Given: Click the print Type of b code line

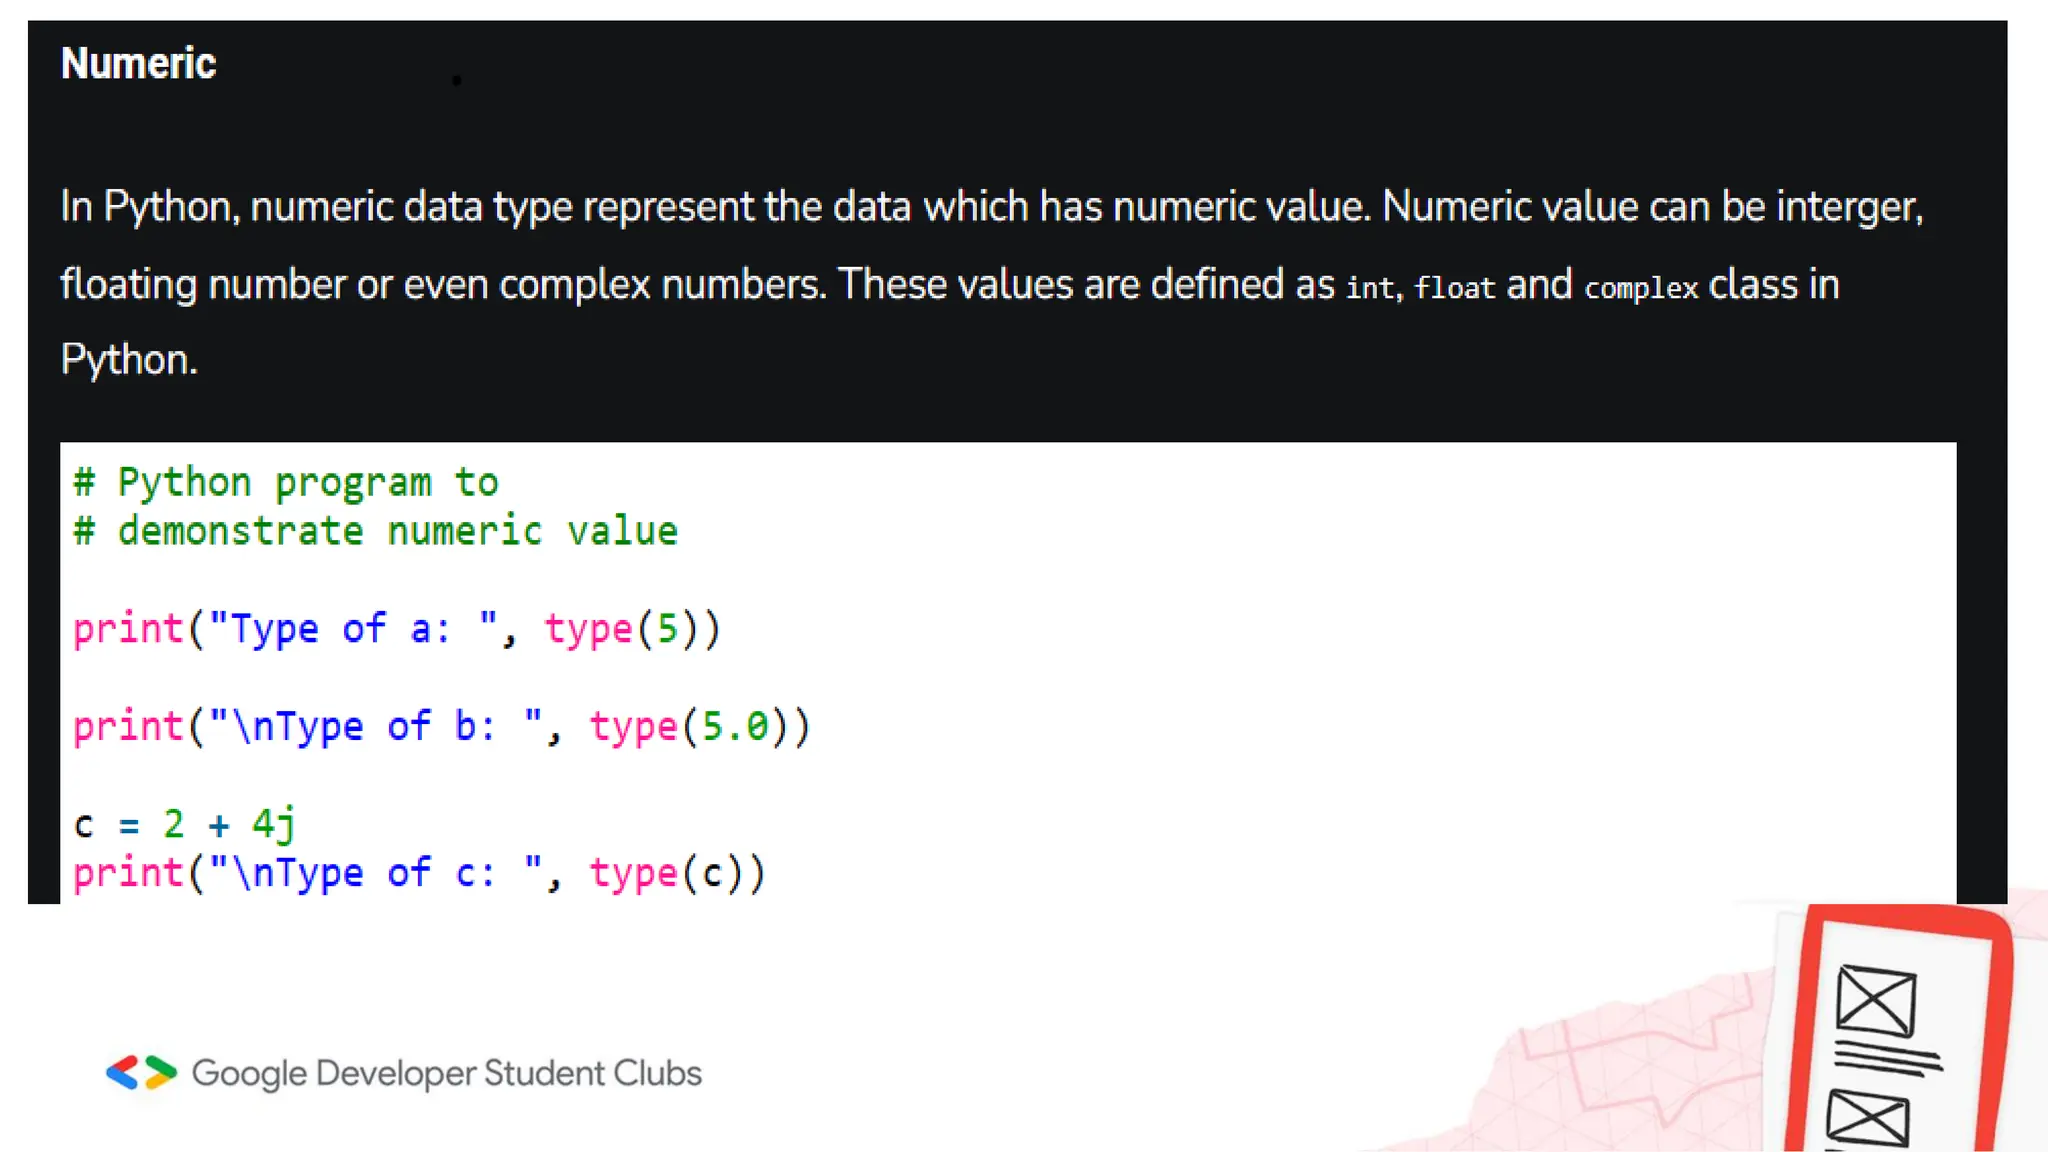Looking at the screenshot, I should [x=440, y=726].
